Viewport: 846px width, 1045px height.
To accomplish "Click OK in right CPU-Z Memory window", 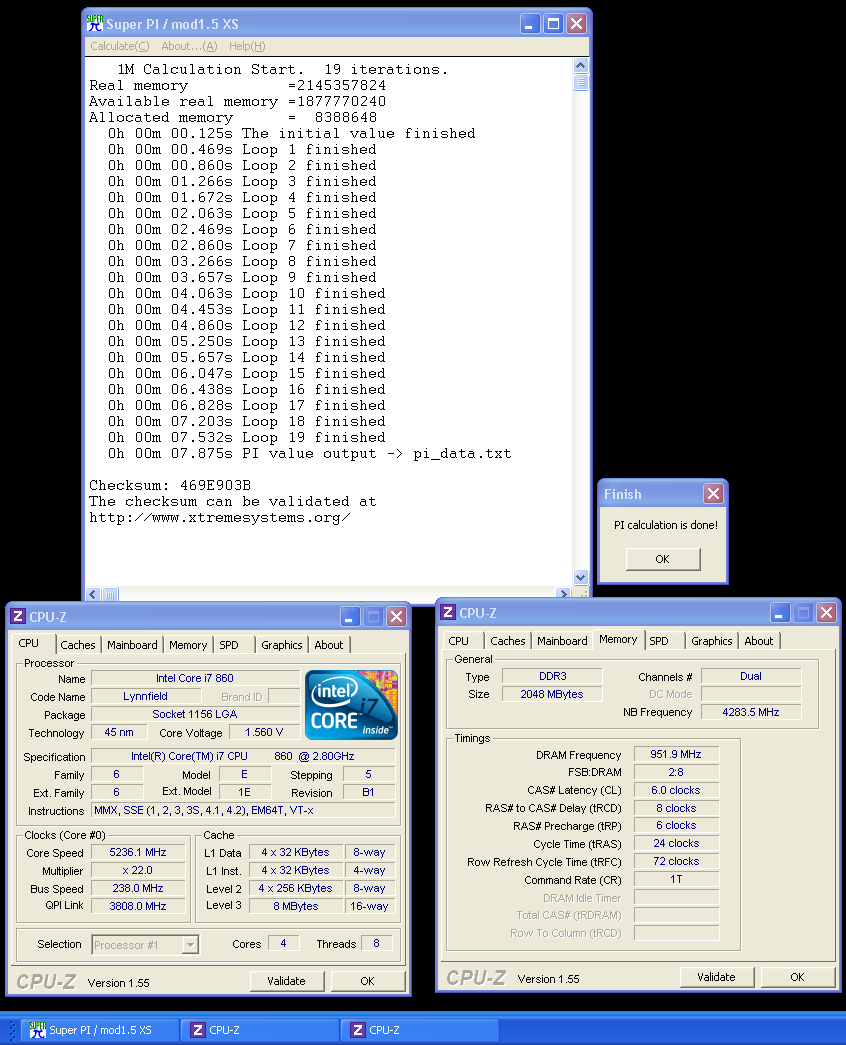I will coord(797,977).
